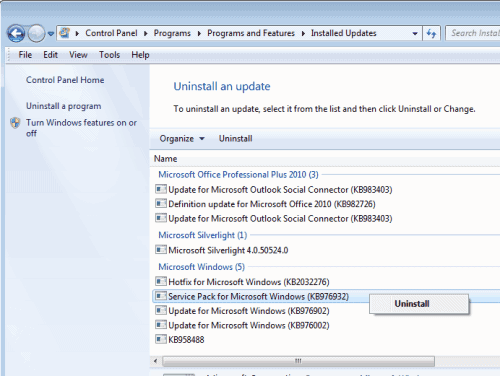
Task: Click icon of Update KB976902
Action: tap(161, 310)
